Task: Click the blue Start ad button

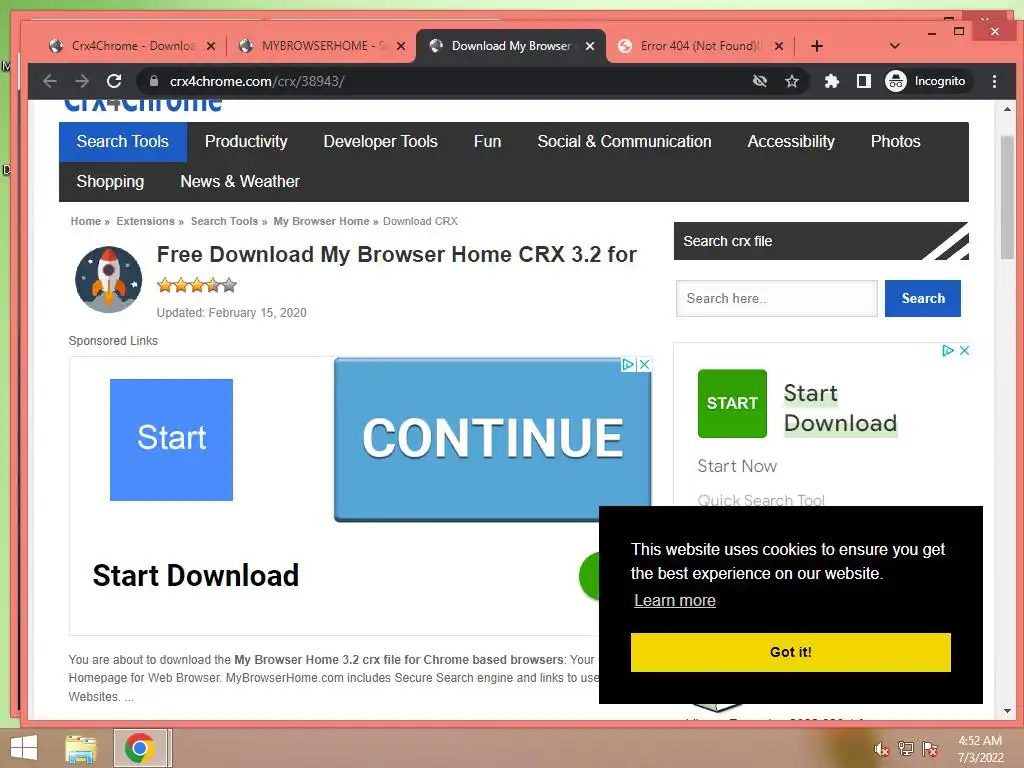Action: point(171,440)
